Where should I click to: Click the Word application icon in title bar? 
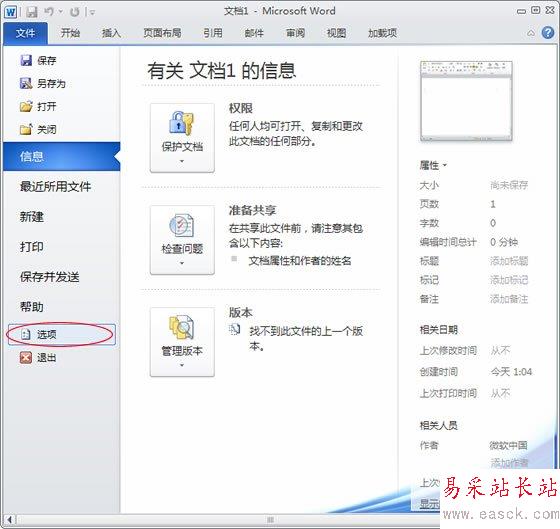tap(10, 12)
